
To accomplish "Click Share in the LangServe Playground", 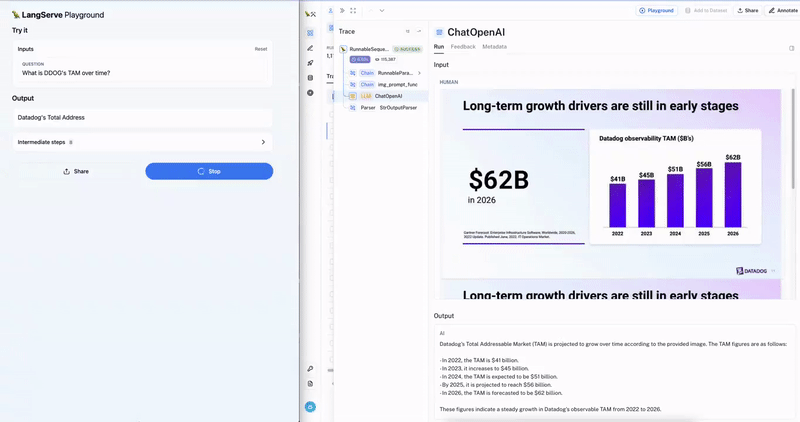I will (x=76, y=171).
